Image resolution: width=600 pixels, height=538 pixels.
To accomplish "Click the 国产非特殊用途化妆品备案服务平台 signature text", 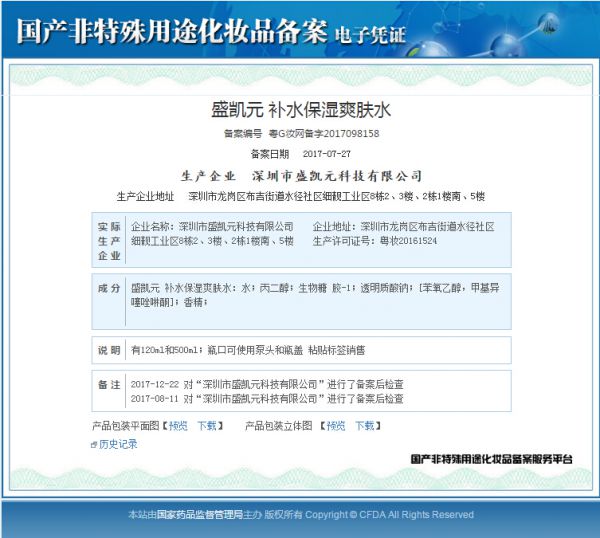I will click(x=492, y=459).
